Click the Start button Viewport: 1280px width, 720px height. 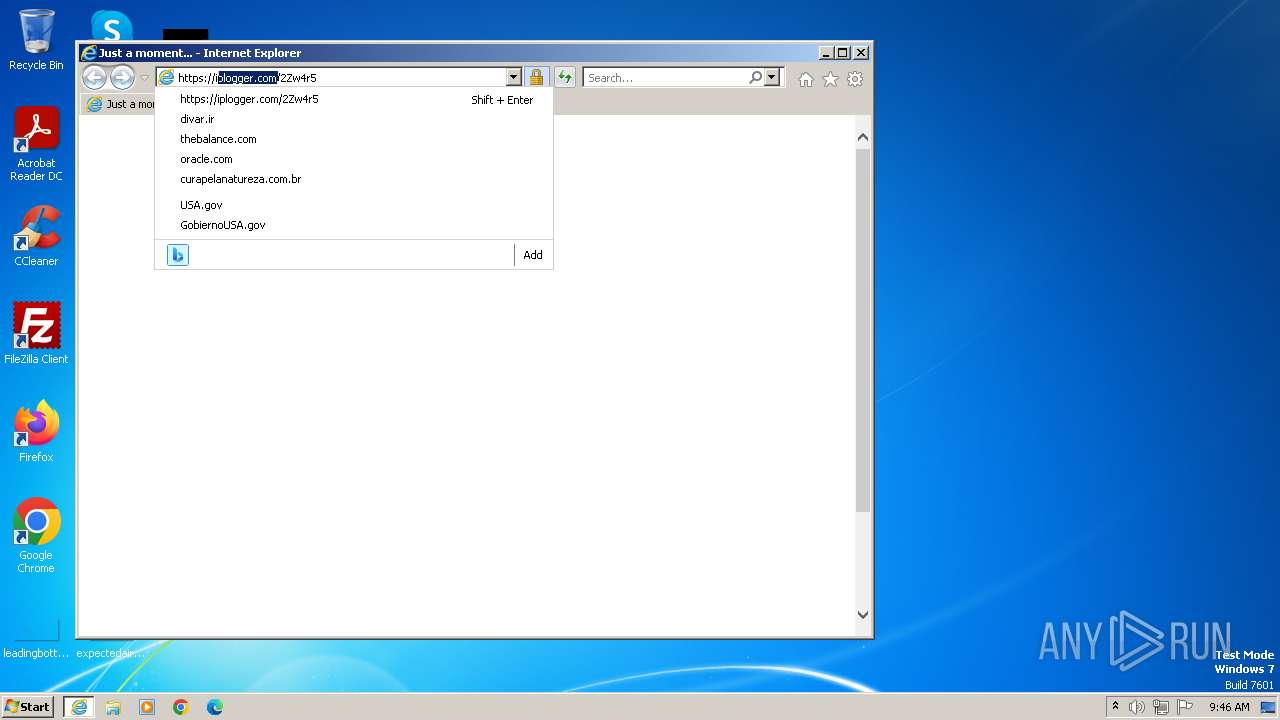click(27, 706)
